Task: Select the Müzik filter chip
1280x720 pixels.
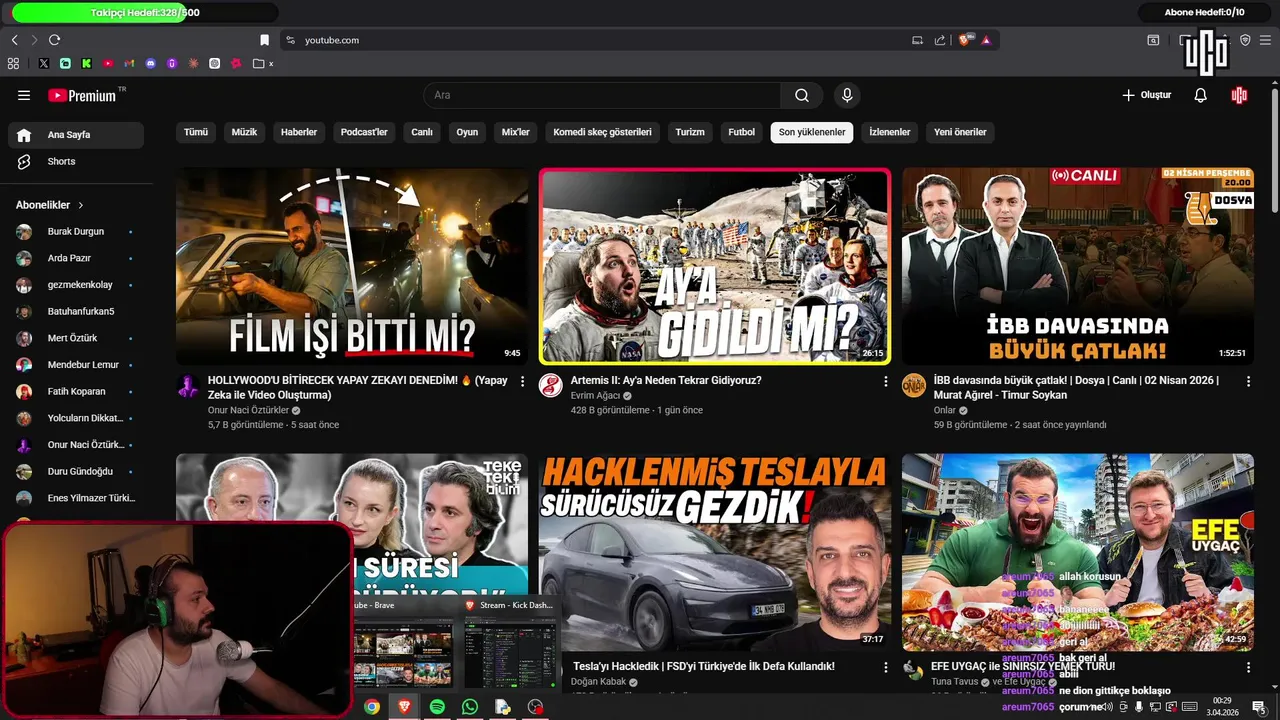Action: click(x=245, y=132)
